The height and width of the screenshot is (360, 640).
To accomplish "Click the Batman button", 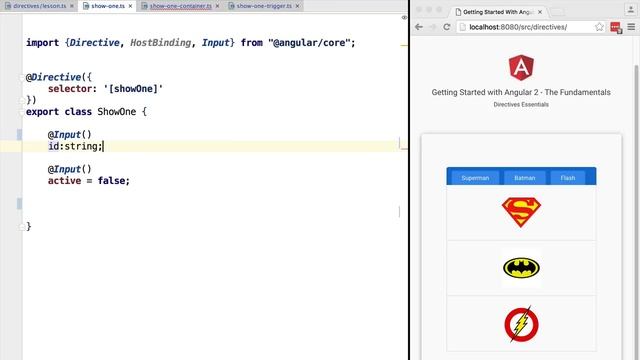I will [x=524, y=178].
